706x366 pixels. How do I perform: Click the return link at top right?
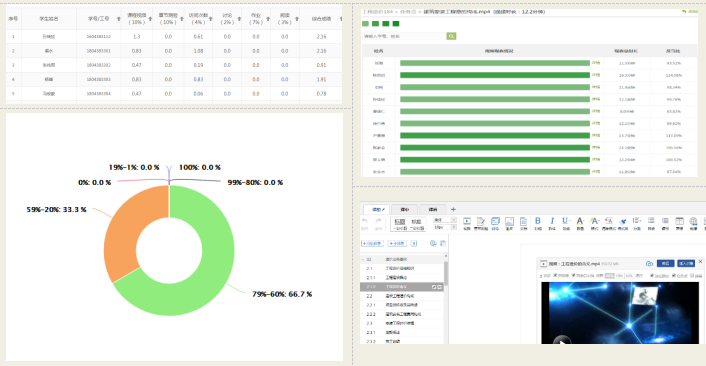[x=690, y=11]
